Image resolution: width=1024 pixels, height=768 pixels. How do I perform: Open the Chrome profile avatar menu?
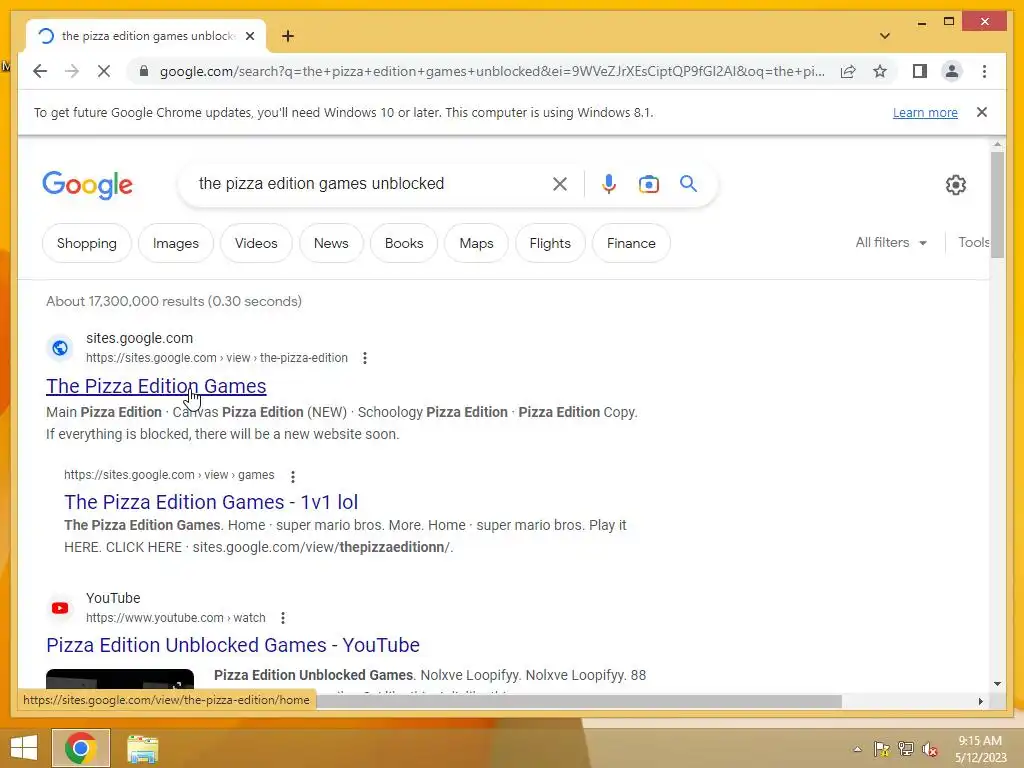[x=952, y=71]
